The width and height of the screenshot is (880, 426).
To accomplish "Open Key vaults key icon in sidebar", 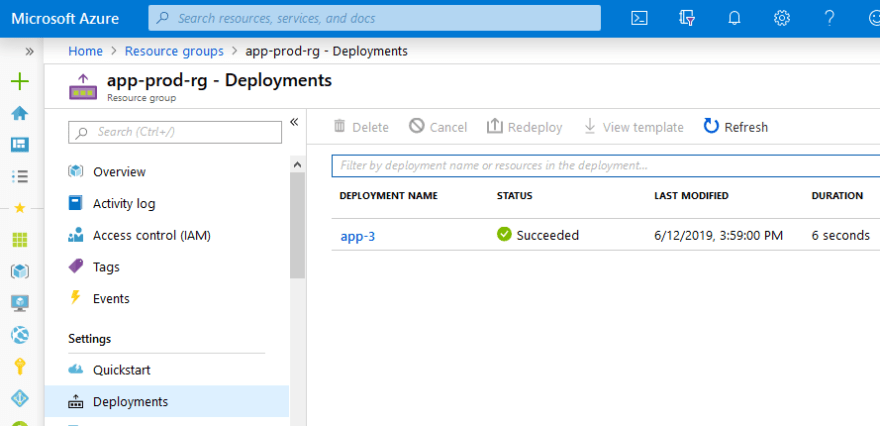I will click(x=20, y=367).
